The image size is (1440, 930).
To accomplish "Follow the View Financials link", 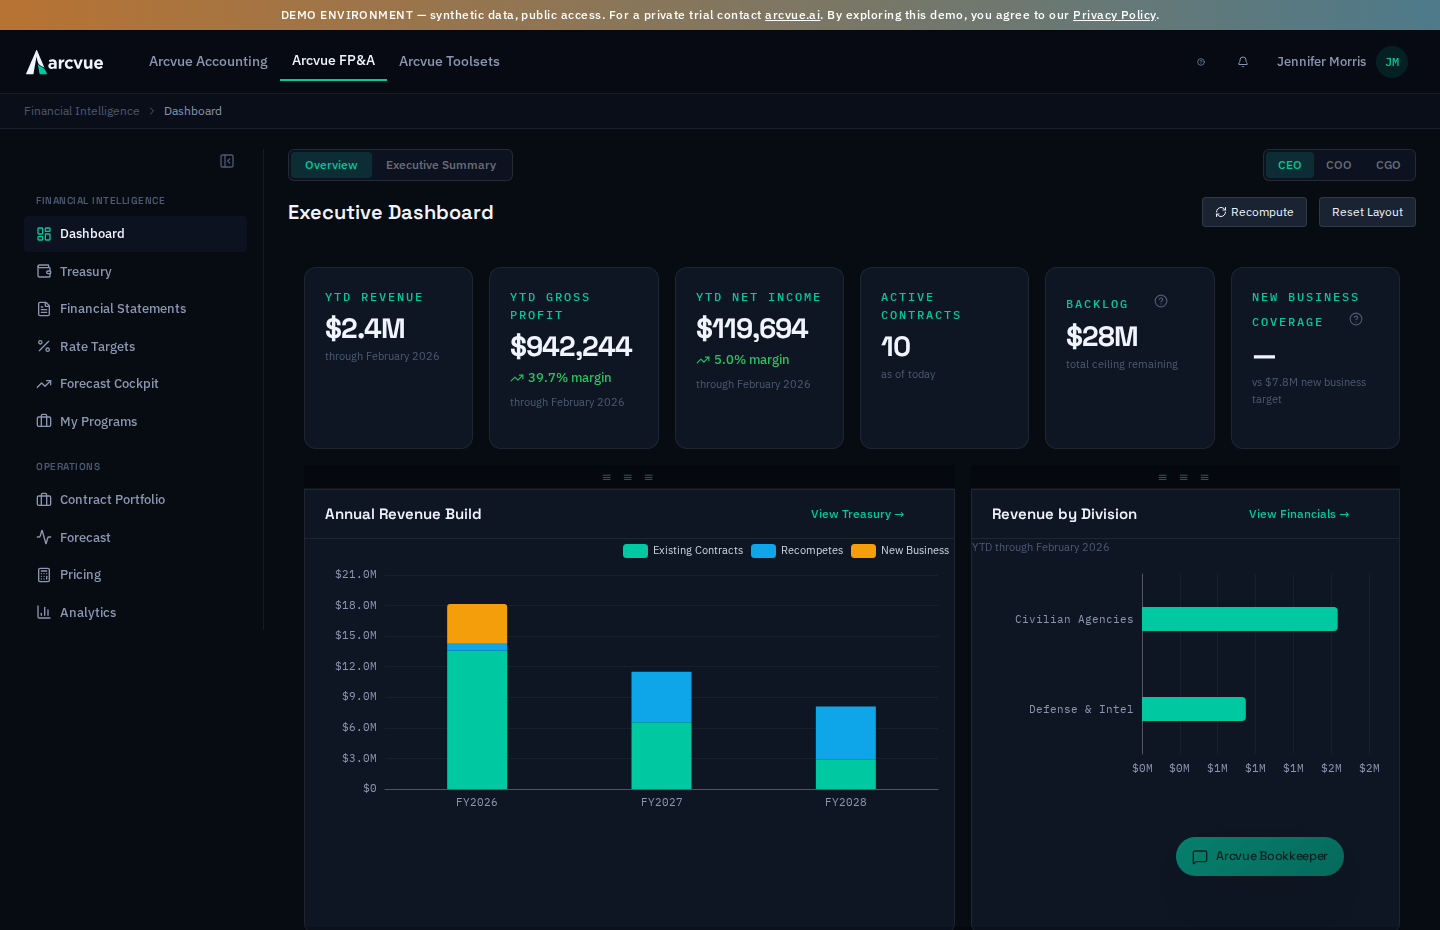I will point(1299,514).
